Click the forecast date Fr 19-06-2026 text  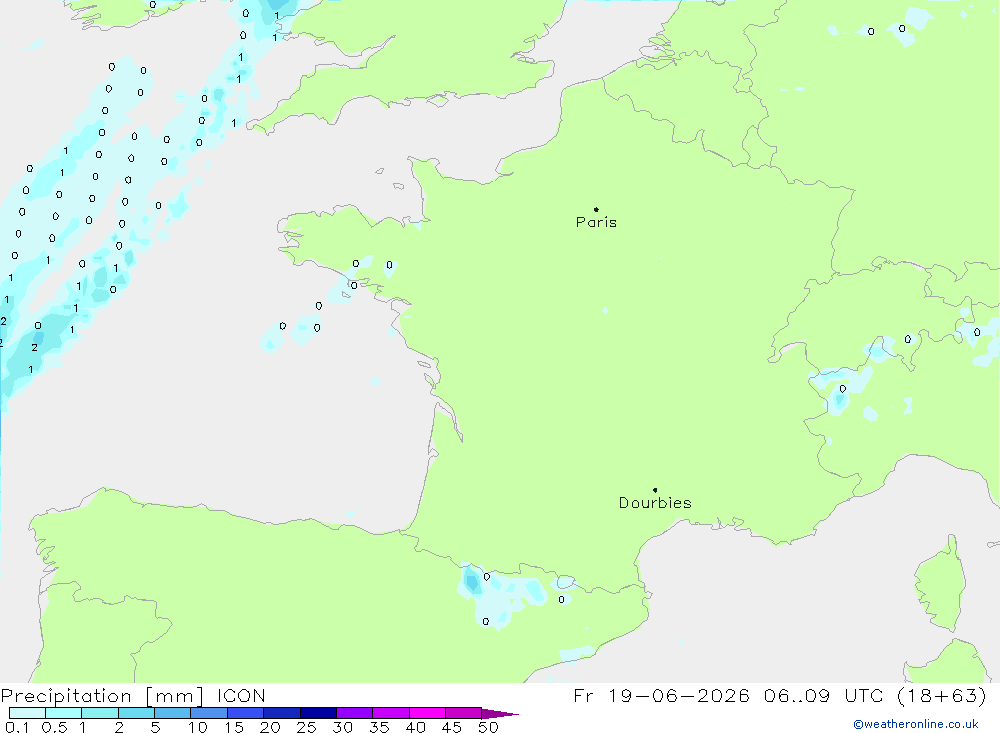[x=661, y=695]
